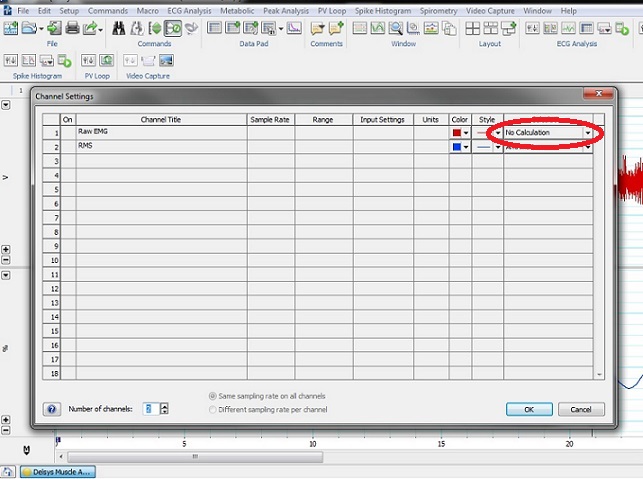Open the color dropdown for Raw EMG
This screenshot has width=643, height=479.
pos(466,132)
